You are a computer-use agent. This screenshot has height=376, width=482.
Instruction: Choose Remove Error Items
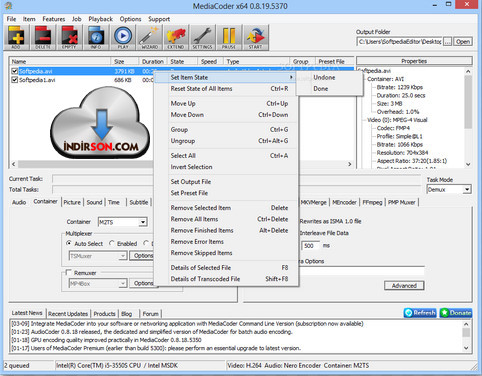pyautogui.click(x=227, y=242)
